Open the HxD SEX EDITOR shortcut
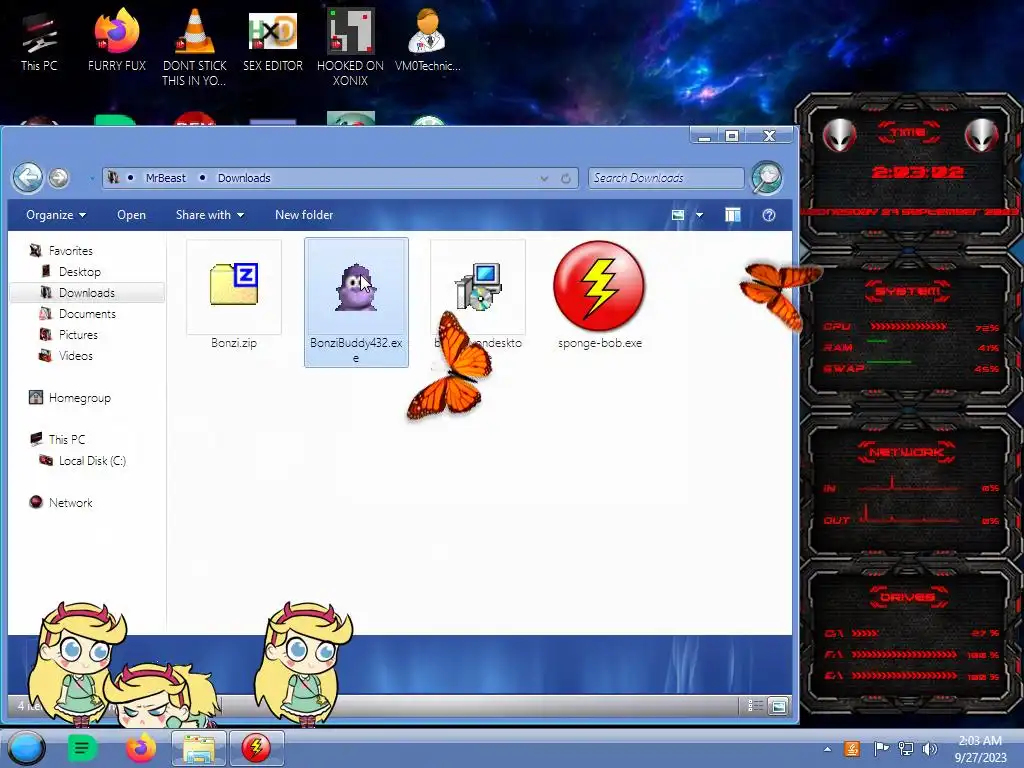 272,40
